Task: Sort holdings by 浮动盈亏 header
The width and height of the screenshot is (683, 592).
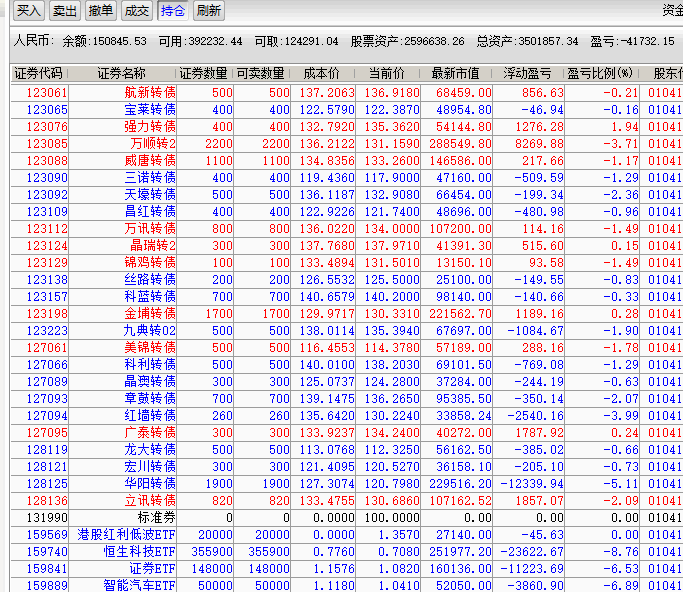Action: pyautogui.click(x=528, y=74)
